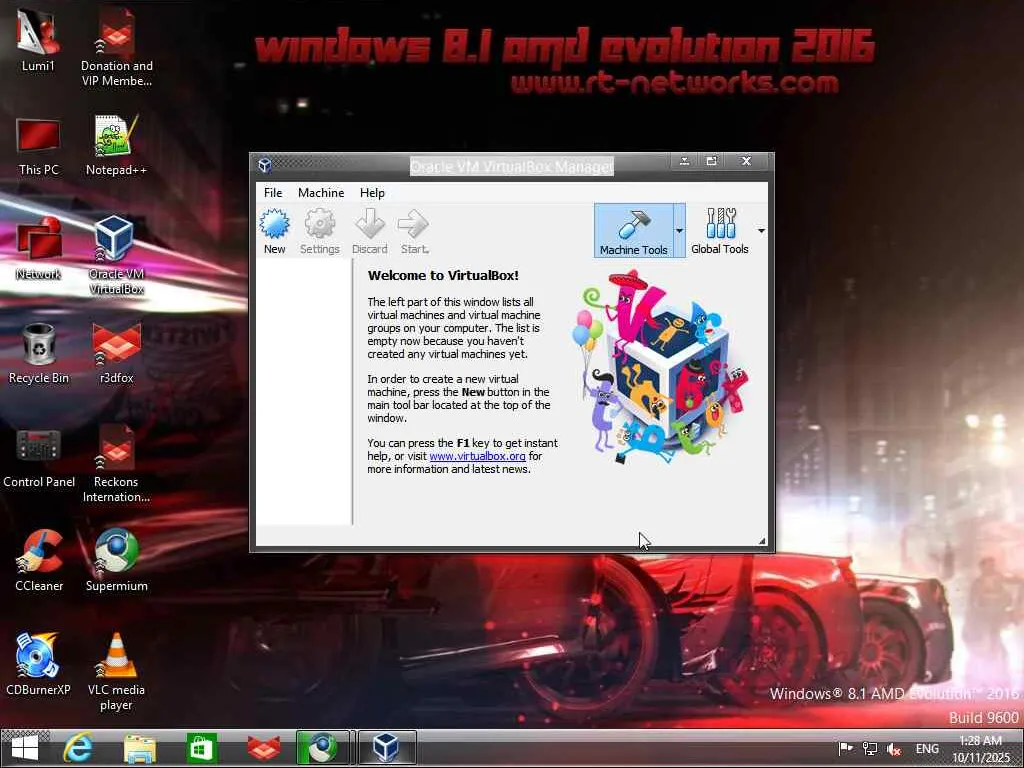Click the Discard arrow toolbar icon
The height and width of the screenshot is (768, 1024).
click(370, 231)
